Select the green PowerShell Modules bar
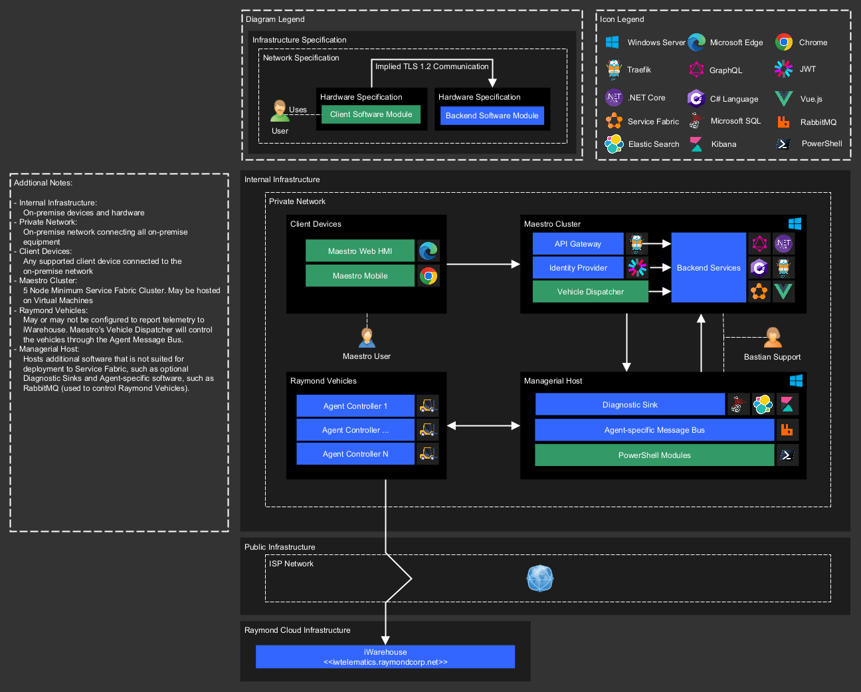The image size is (861, 692). coord(654,455)
